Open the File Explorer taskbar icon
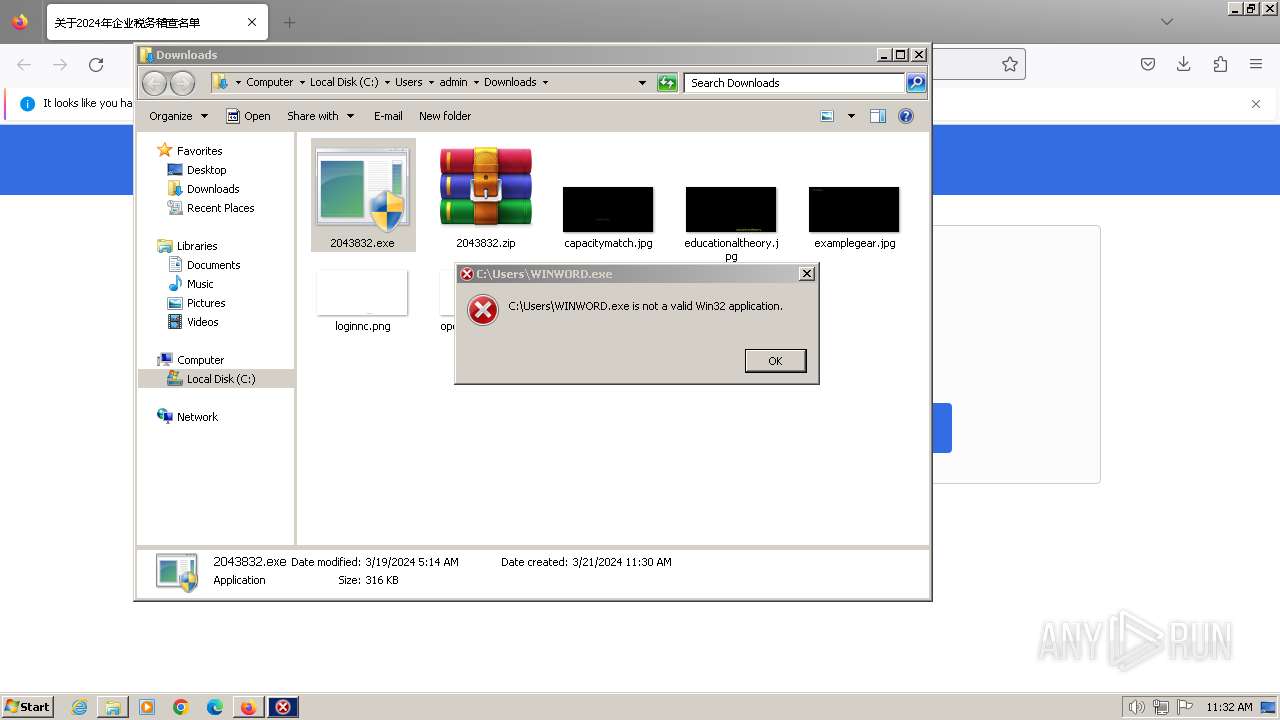The width and height of the screenshot is (1280, 720). tap(113, 707)
